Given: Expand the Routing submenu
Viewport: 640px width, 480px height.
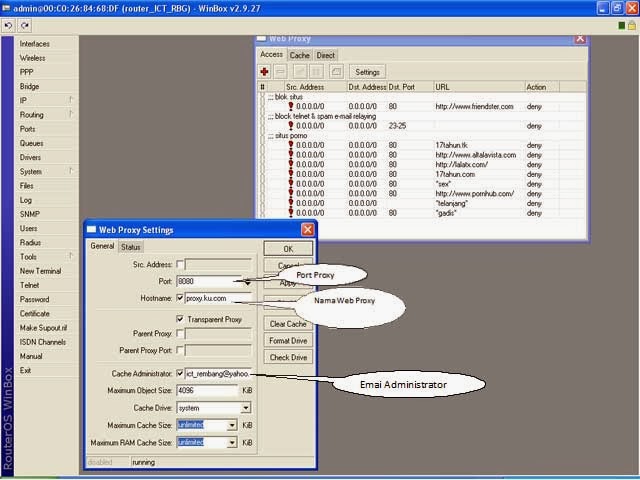Looking at the screenshot, I should 71,114.
